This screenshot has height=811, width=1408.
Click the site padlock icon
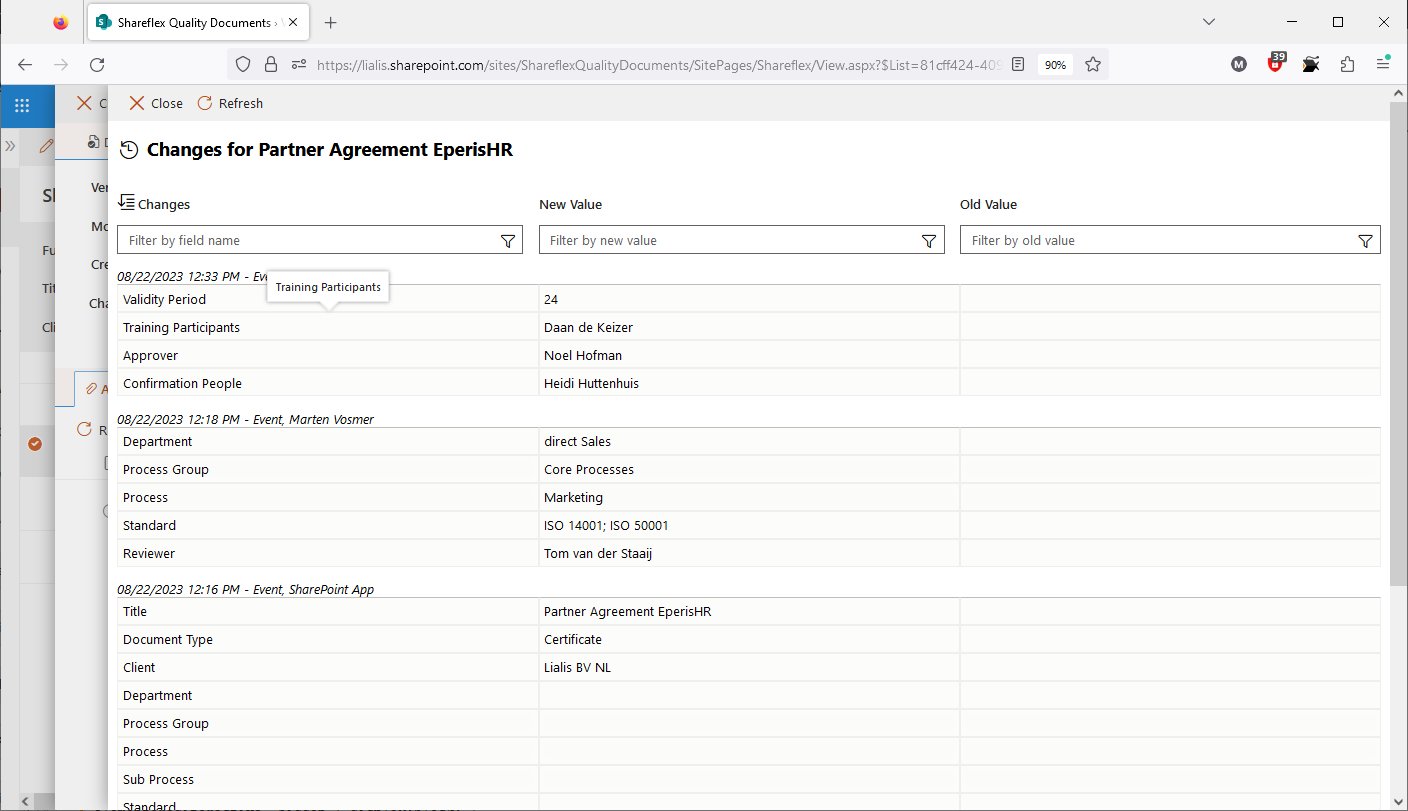coord(270,64)
